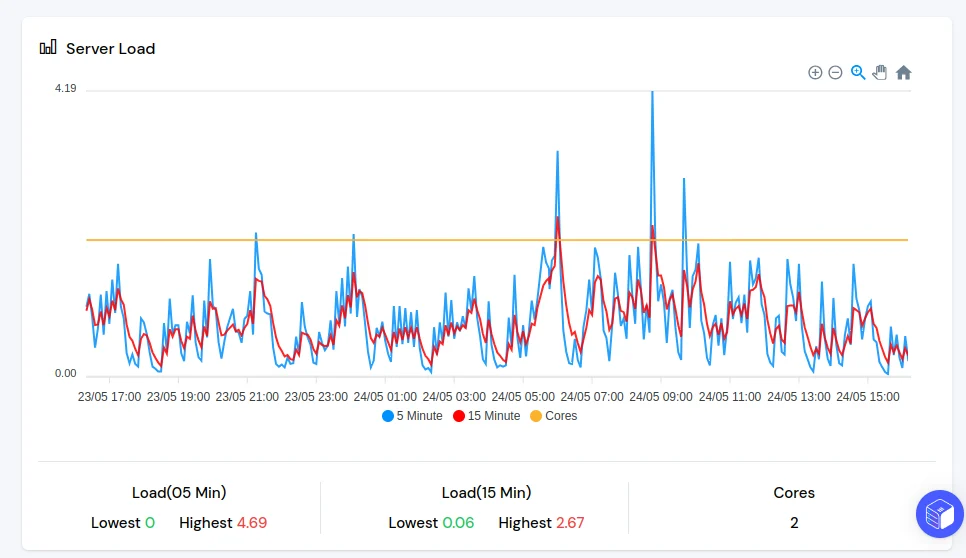Click the 24/05 07:00 axis label
The width and height of the screenshot is (966, 558).
coord(592,397)
